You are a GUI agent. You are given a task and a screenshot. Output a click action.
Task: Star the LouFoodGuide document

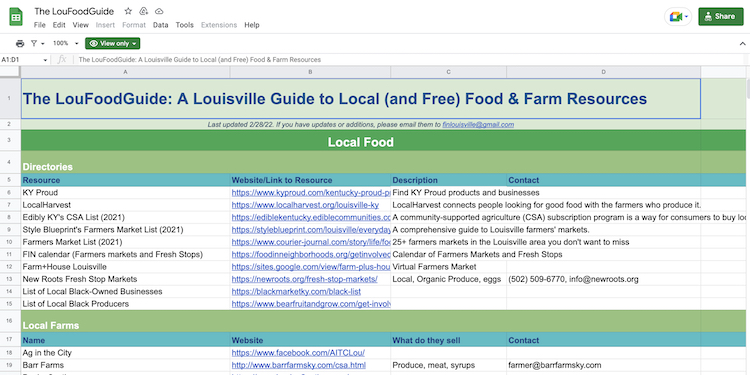128,11
